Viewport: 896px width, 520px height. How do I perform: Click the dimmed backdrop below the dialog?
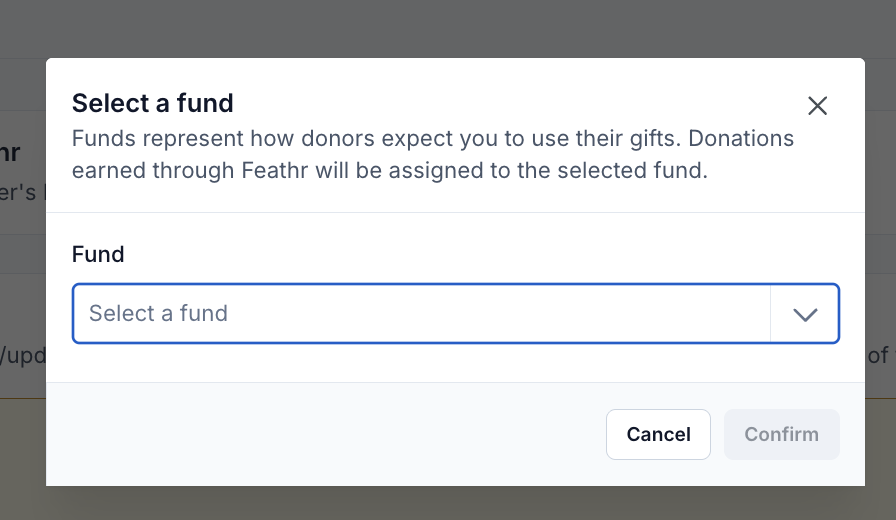point(448,503)
